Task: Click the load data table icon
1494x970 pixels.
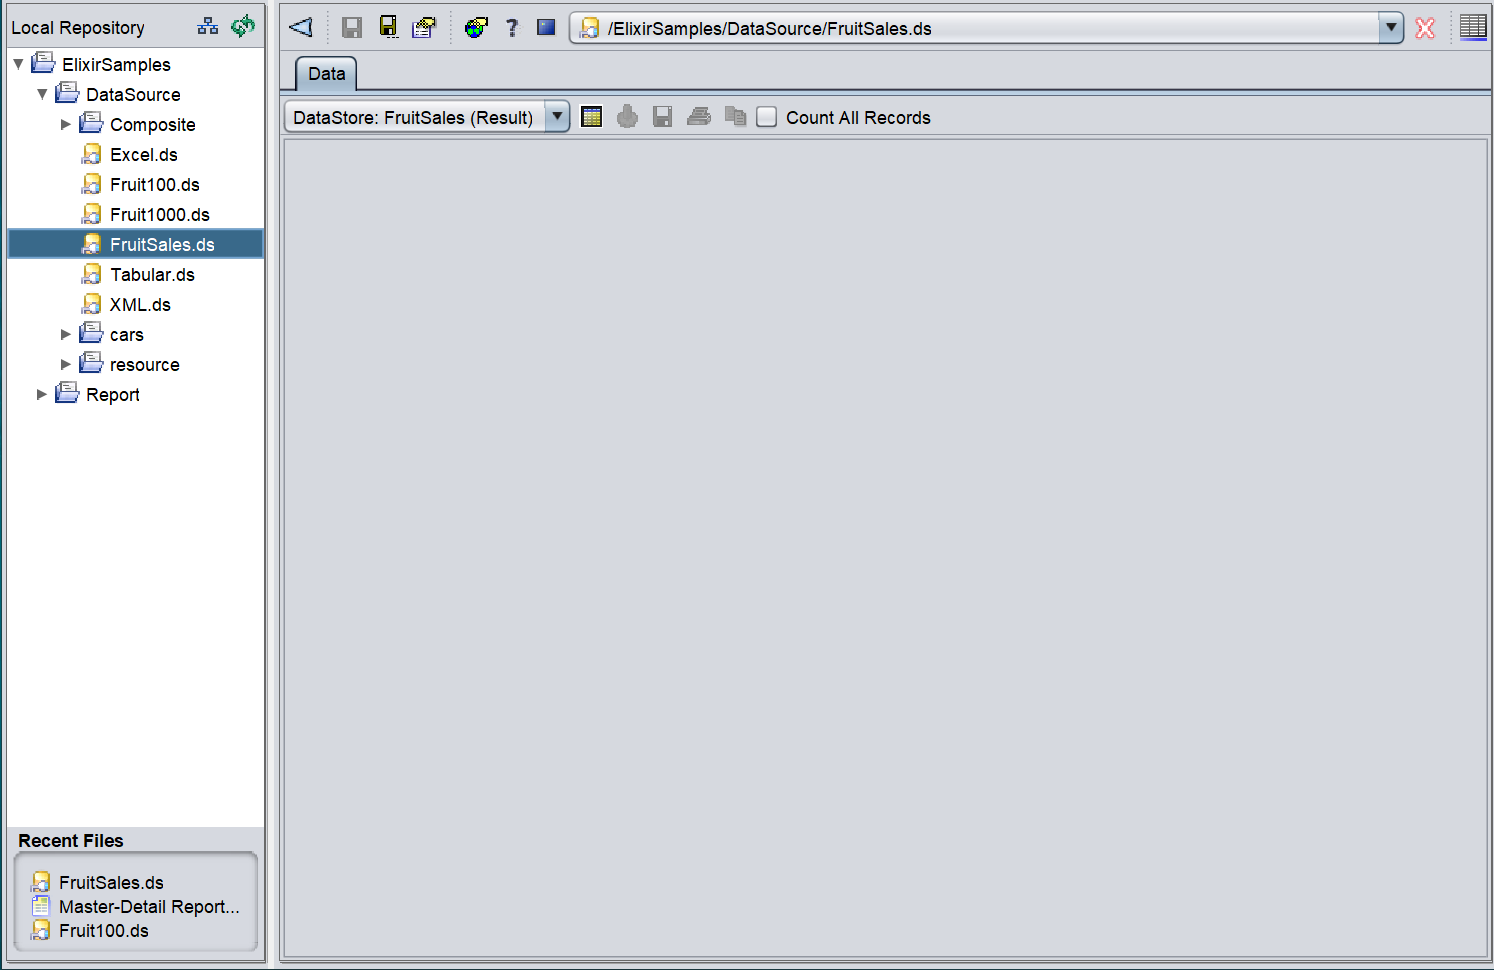Action: tap(592, 117)
